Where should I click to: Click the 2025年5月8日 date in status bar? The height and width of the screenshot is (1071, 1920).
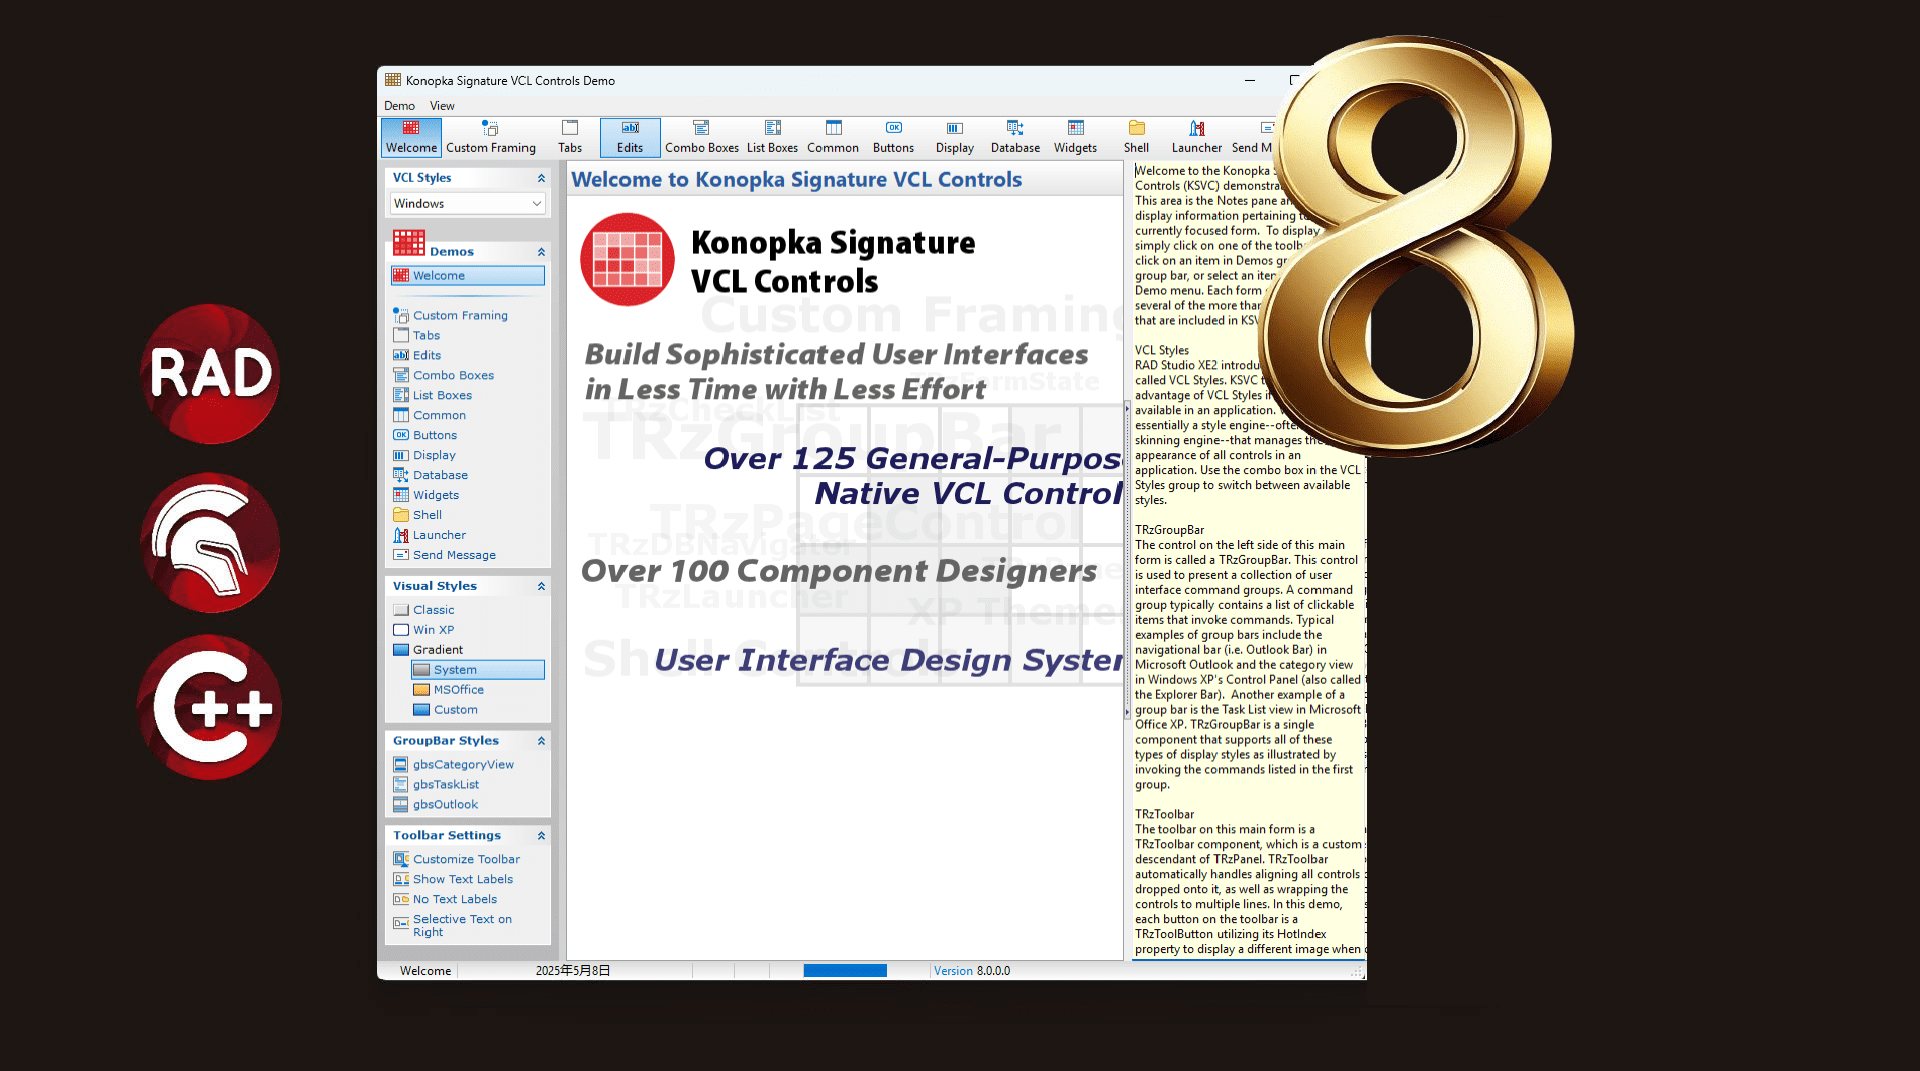point(573,971)
